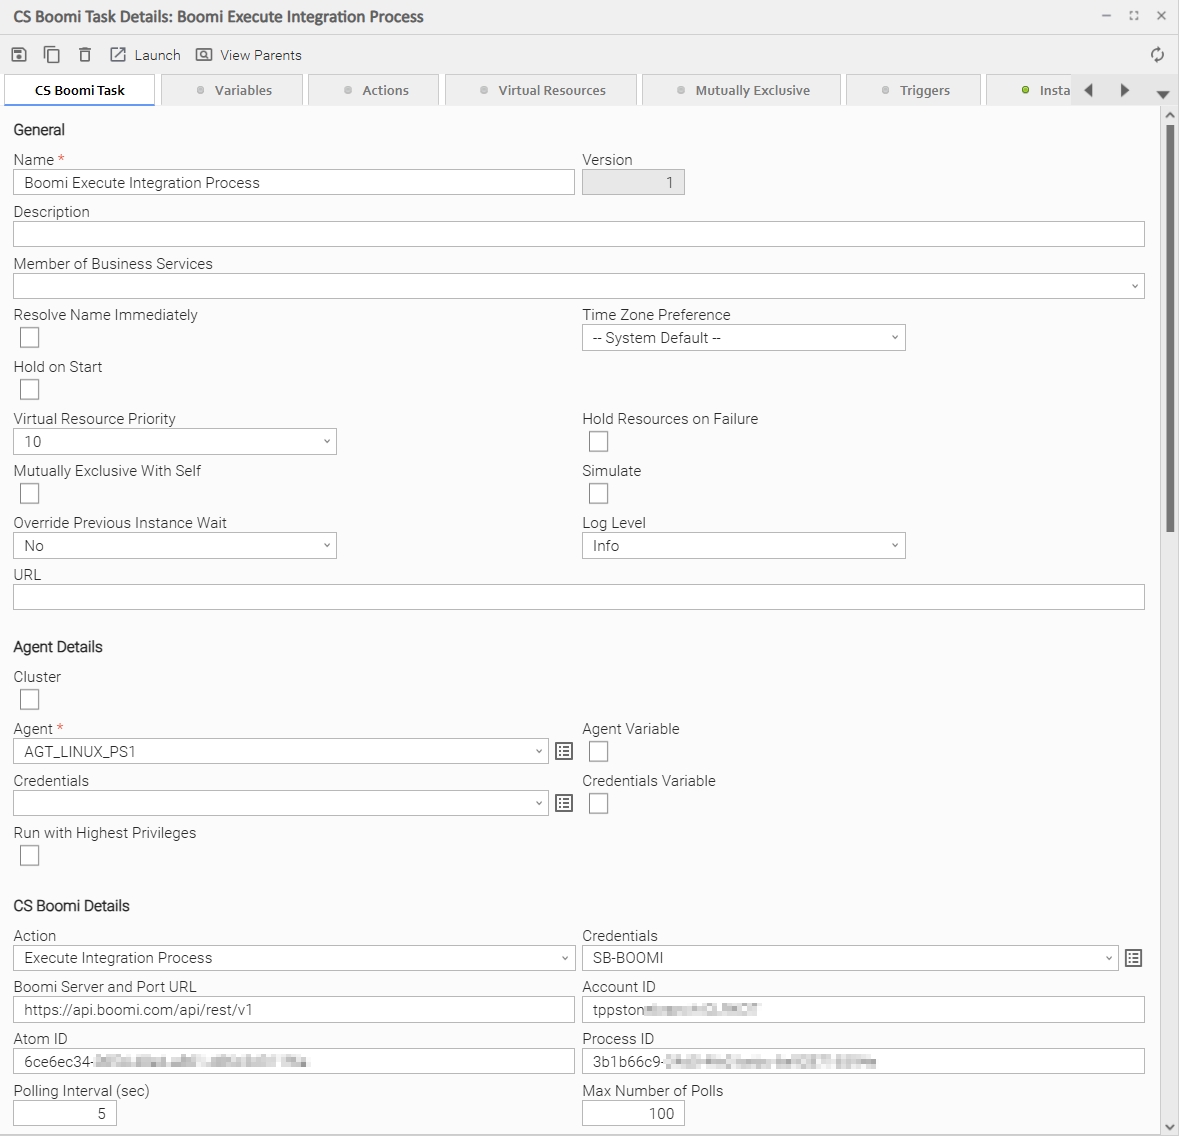
Task: Click the Account ID field
Action: pyautogui.click(x=863, y=1010)
